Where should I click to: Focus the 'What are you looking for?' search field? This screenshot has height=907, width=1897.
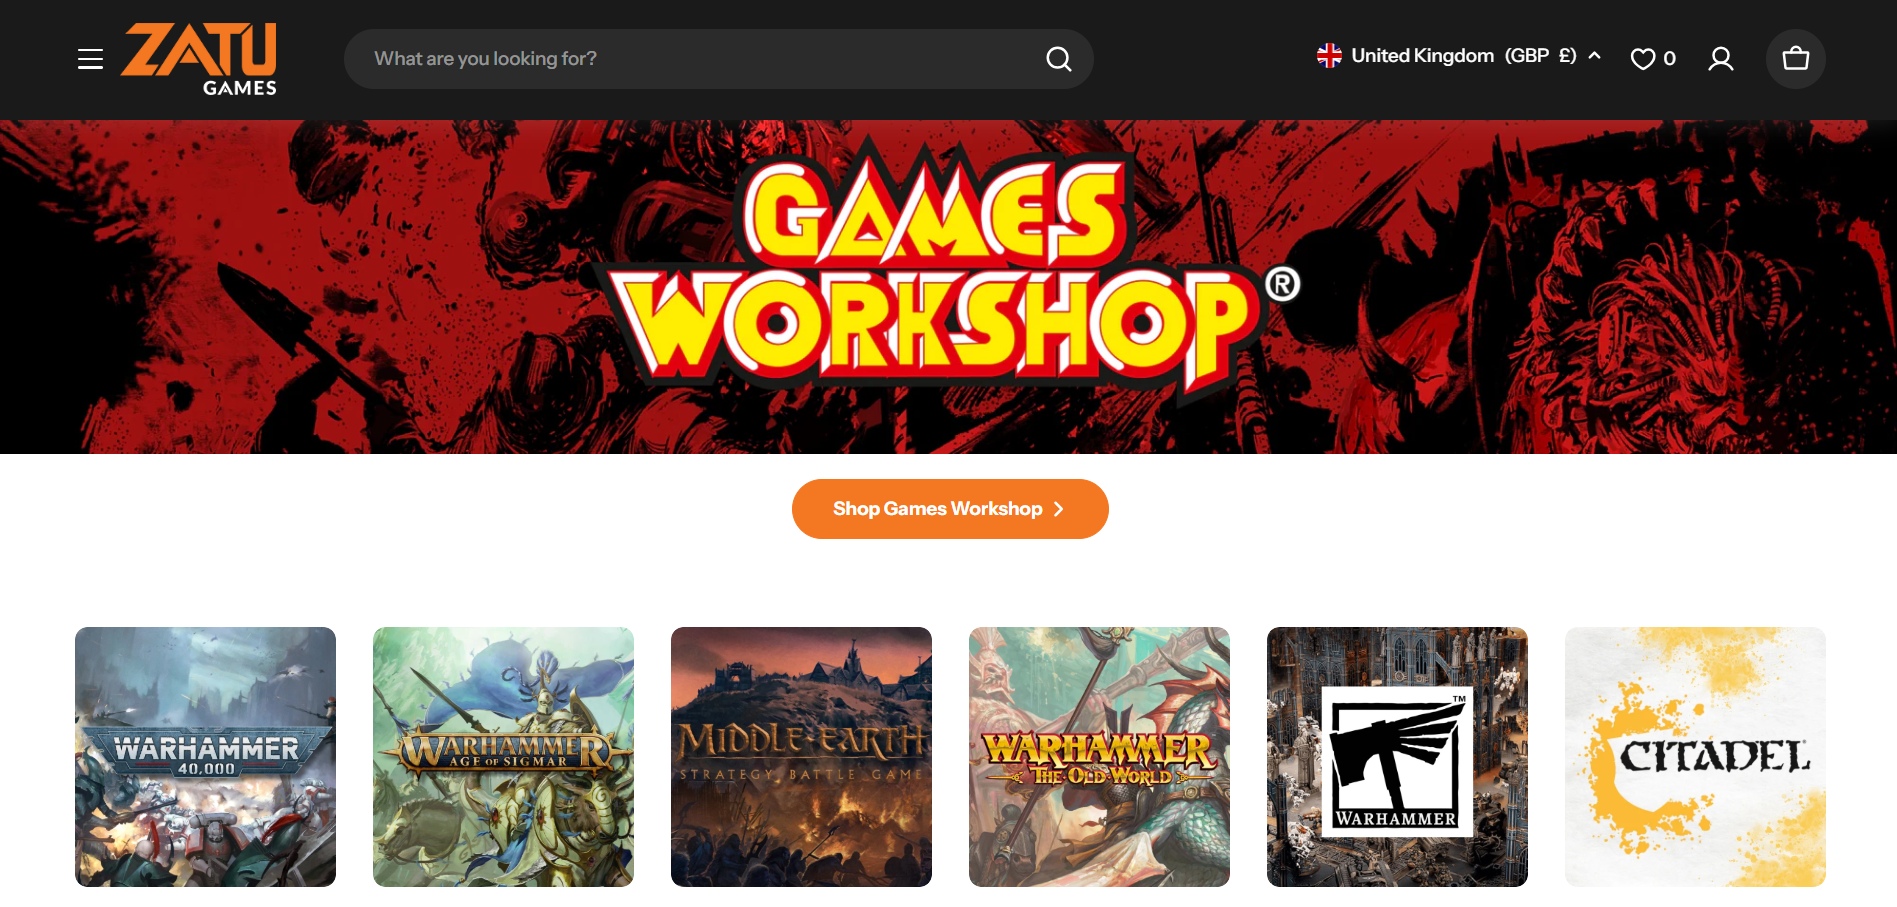[718, 59]
